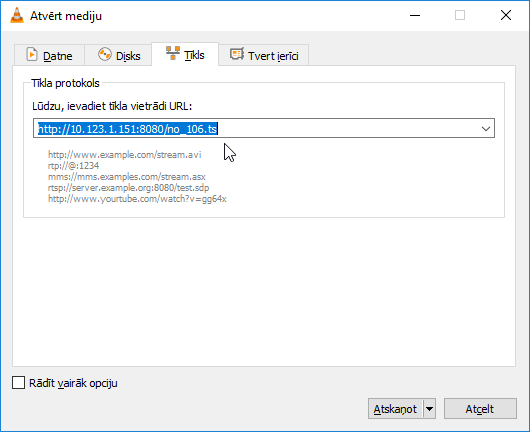Click the example.com/stream.avi sample URL text

tap(124, 155)
